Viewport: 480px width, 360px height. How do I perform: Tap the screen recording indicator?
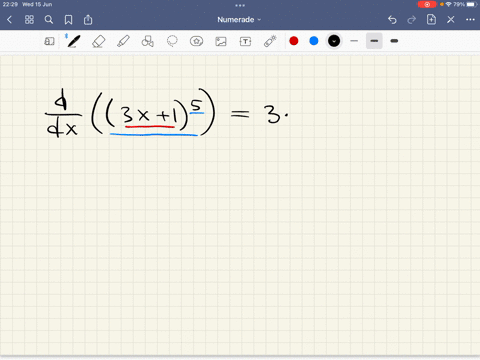pyautogui.click(x=427, y=4)
